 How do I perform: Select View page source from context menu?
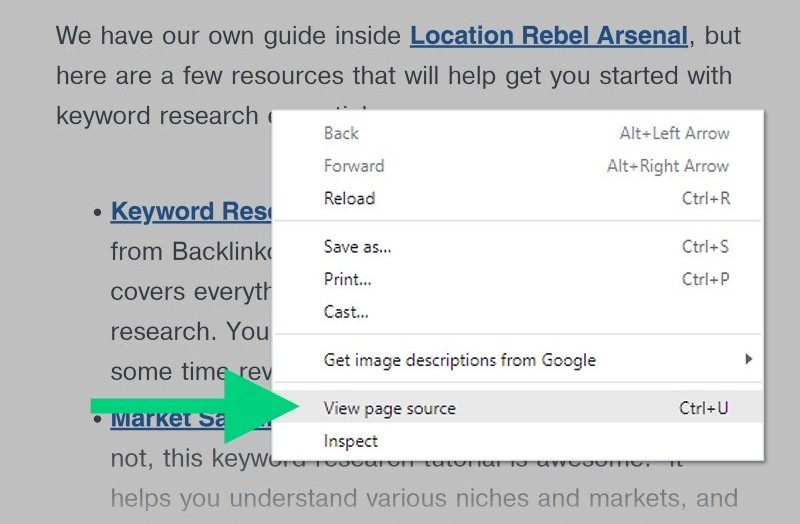pyautogui.click(x=390, y=408)
